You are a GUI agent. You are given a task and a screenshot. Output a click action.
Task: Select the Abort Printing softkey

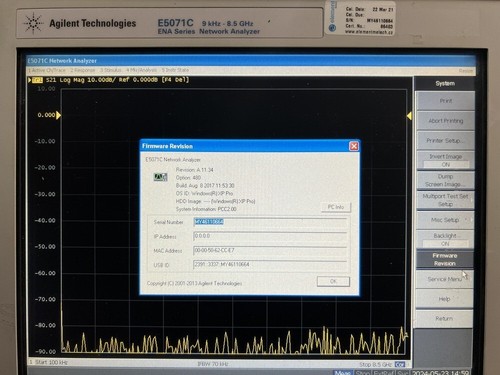[x=445, y=121]
